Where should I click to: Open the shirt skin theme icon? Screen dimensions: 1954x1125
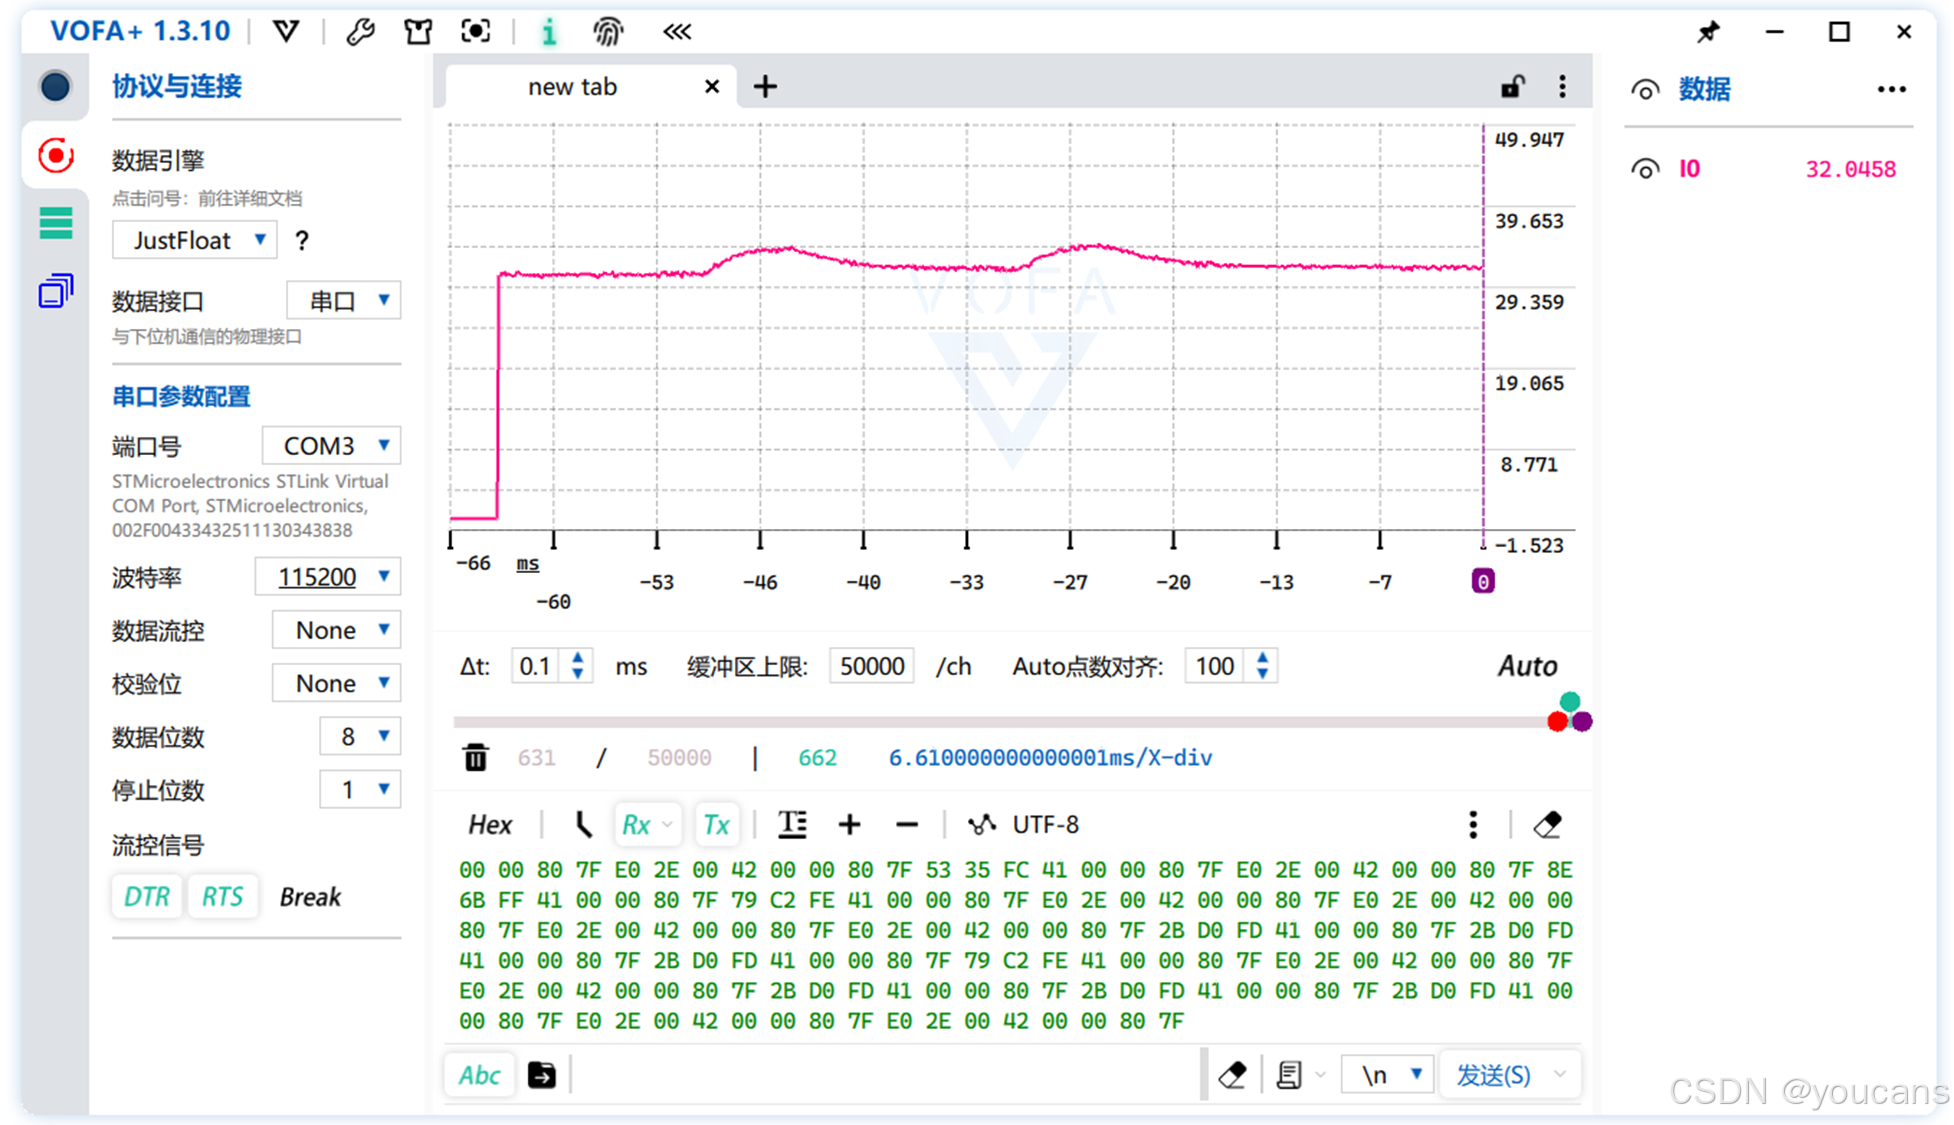[x=418, y=32]
